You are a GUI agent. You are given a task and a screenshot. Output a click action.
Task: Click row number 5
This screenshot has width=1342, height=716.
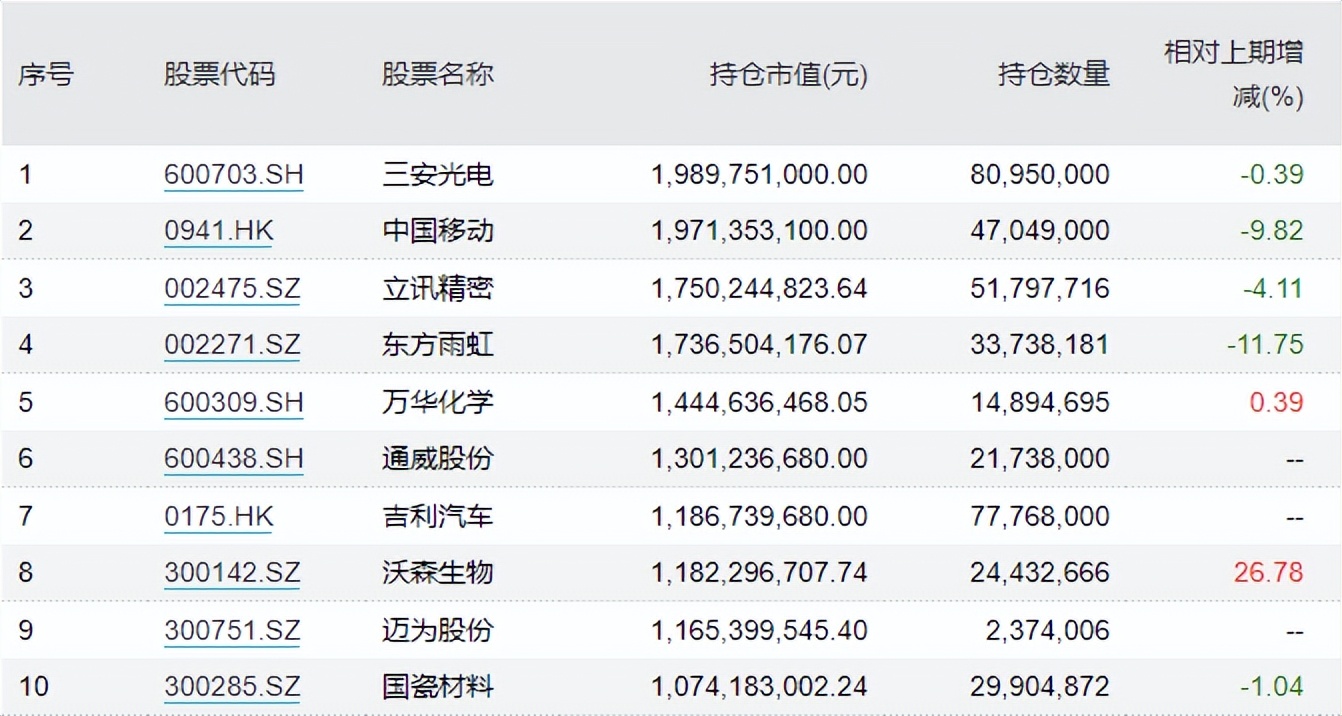click(x=26, y=403)
